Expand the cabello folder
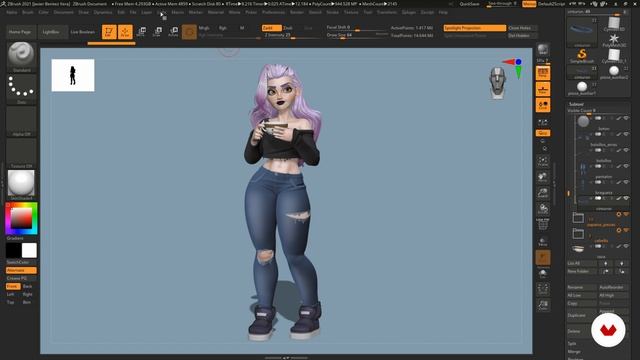Screen dimensions: 640x360 [x=578, y=233]
